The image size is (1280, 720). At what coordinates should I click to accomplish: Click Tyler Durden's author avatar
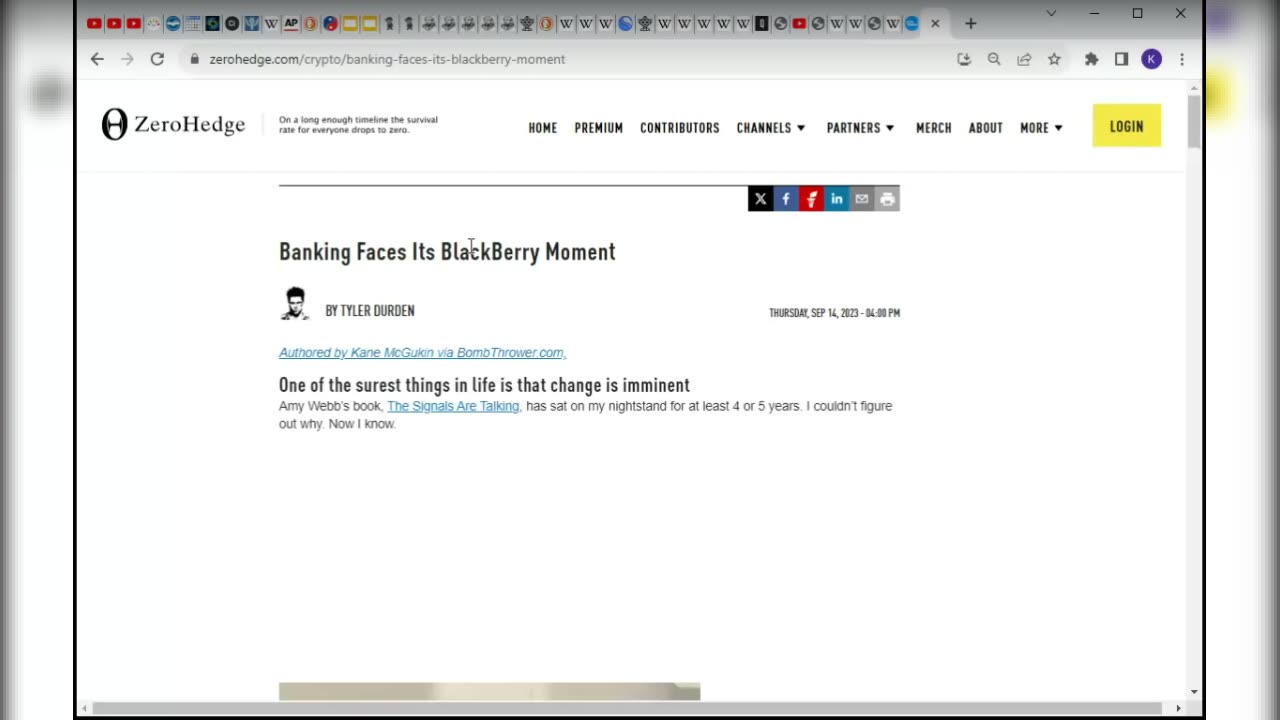(x=295, y=304)
